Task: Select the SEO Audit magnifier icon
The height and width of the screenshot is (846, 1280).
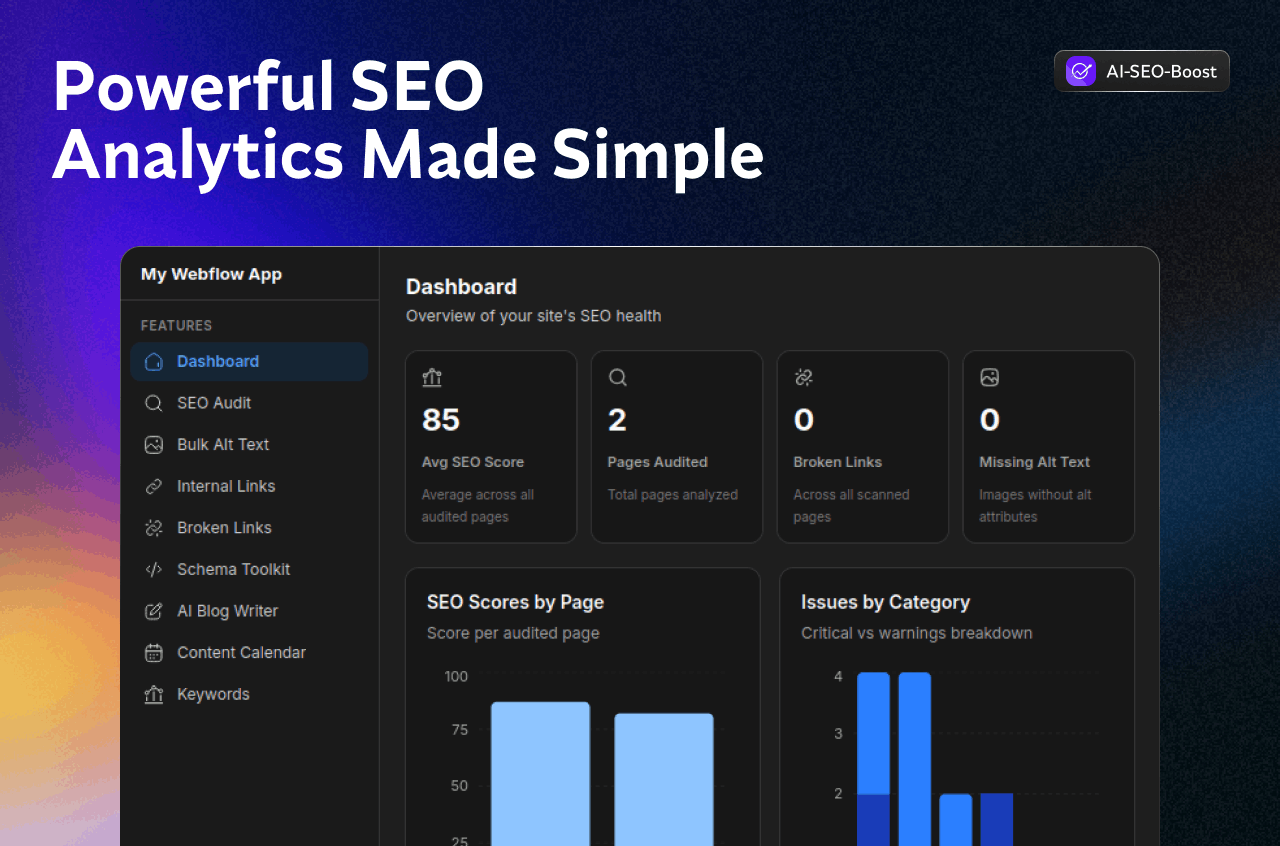Action: point(154,403)
